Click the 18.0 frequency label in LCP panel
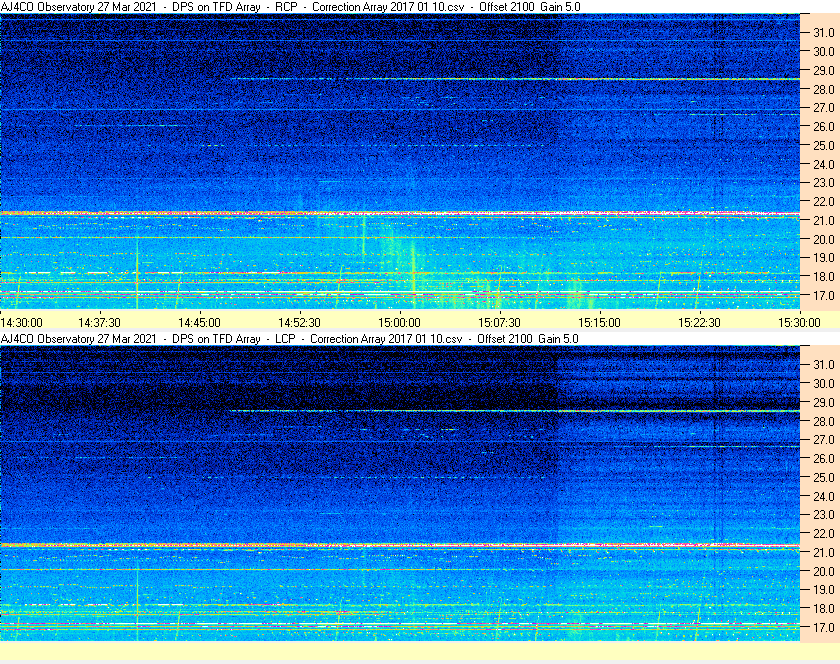The width and height of the screenshot is (840, 664). click(824, 608)
